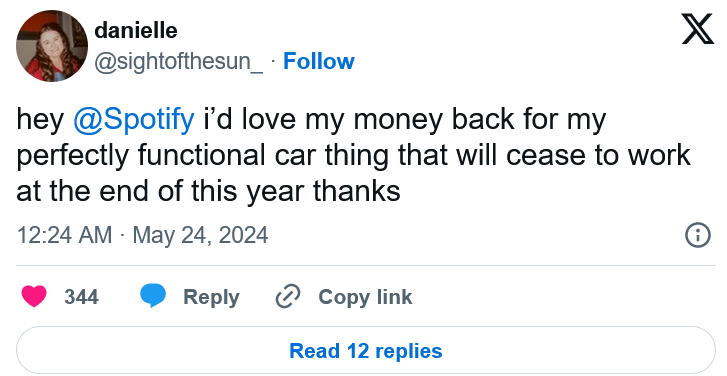Click the May 24, 2024 date

pyautogui.click(x=200, y=235)
